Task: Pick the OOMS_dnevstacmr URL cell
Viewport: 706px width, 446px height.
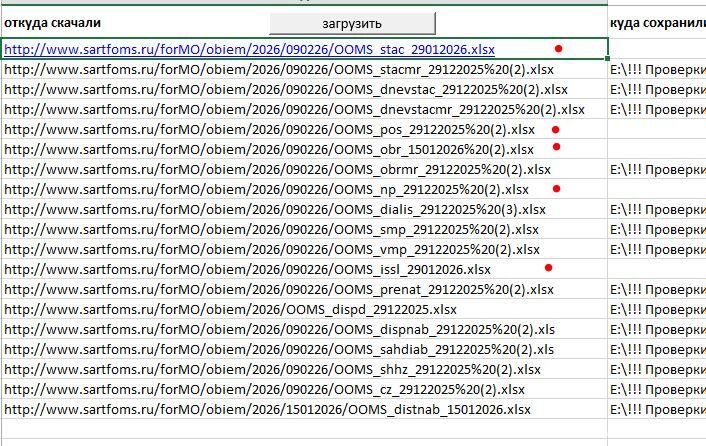Action: pyautogui.click(x=295, y=110)
